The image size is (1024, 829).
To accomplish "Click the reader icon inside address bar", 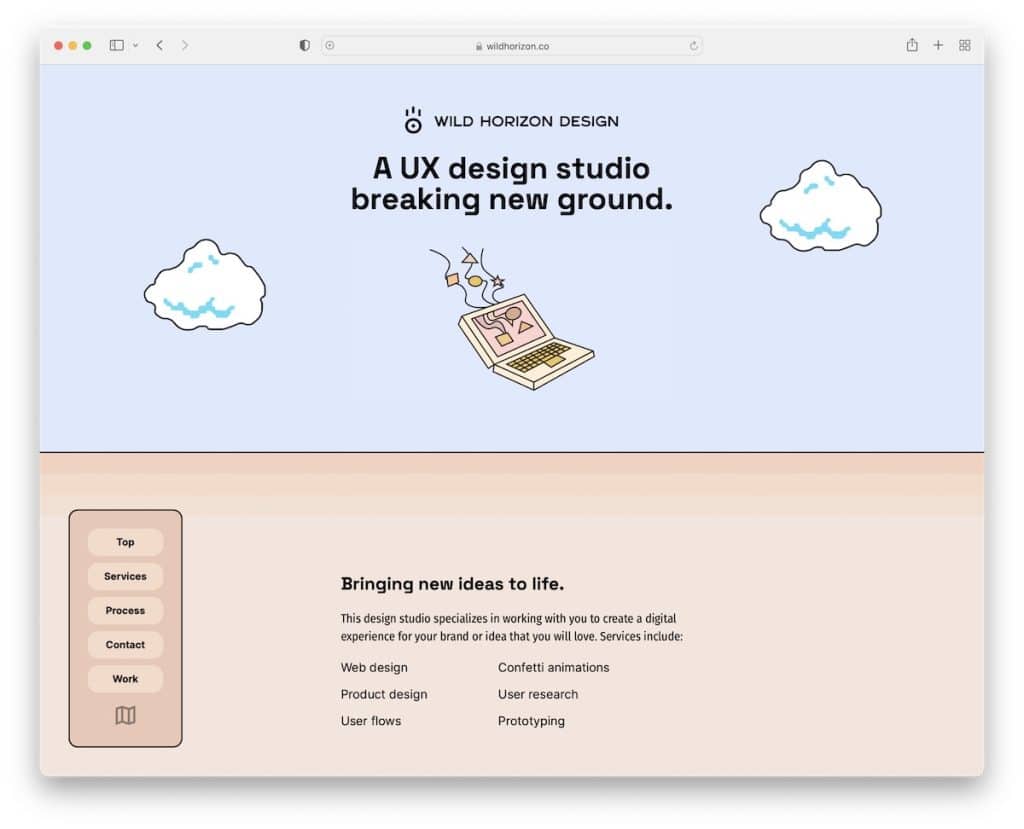I will 330,46.
